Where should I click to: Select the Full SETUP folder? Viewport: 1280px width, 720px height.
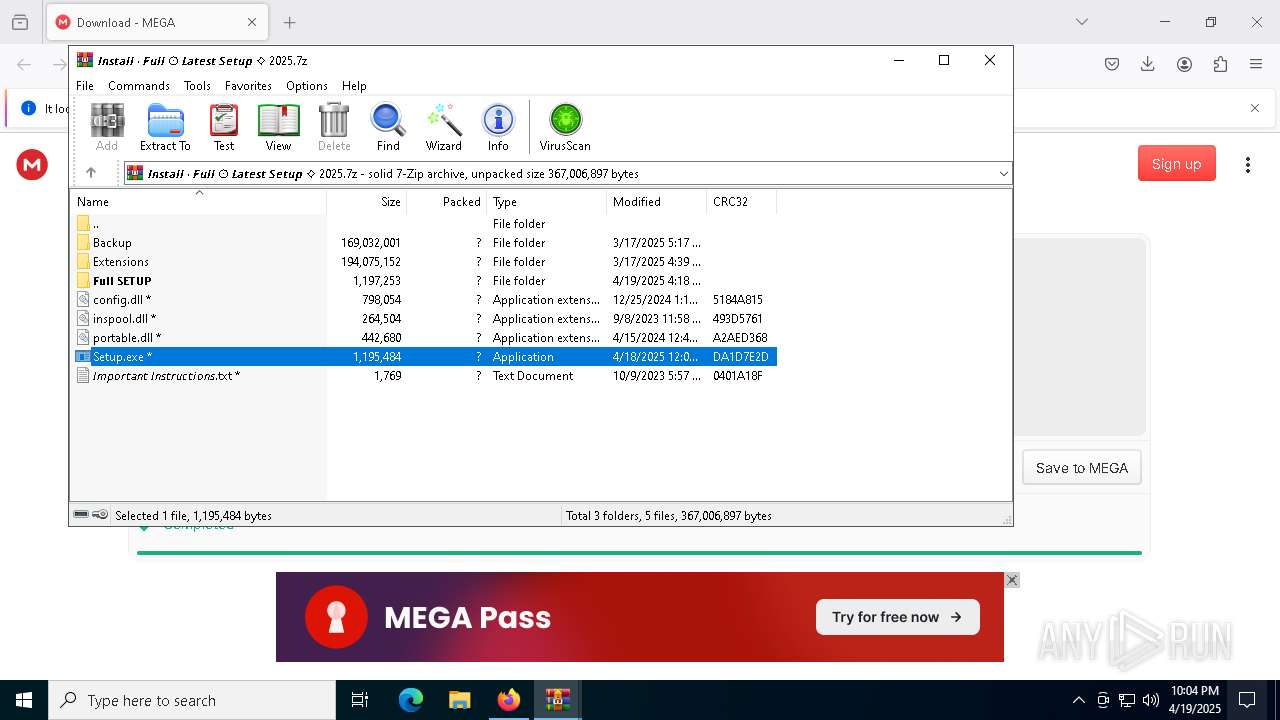point(424,281)
